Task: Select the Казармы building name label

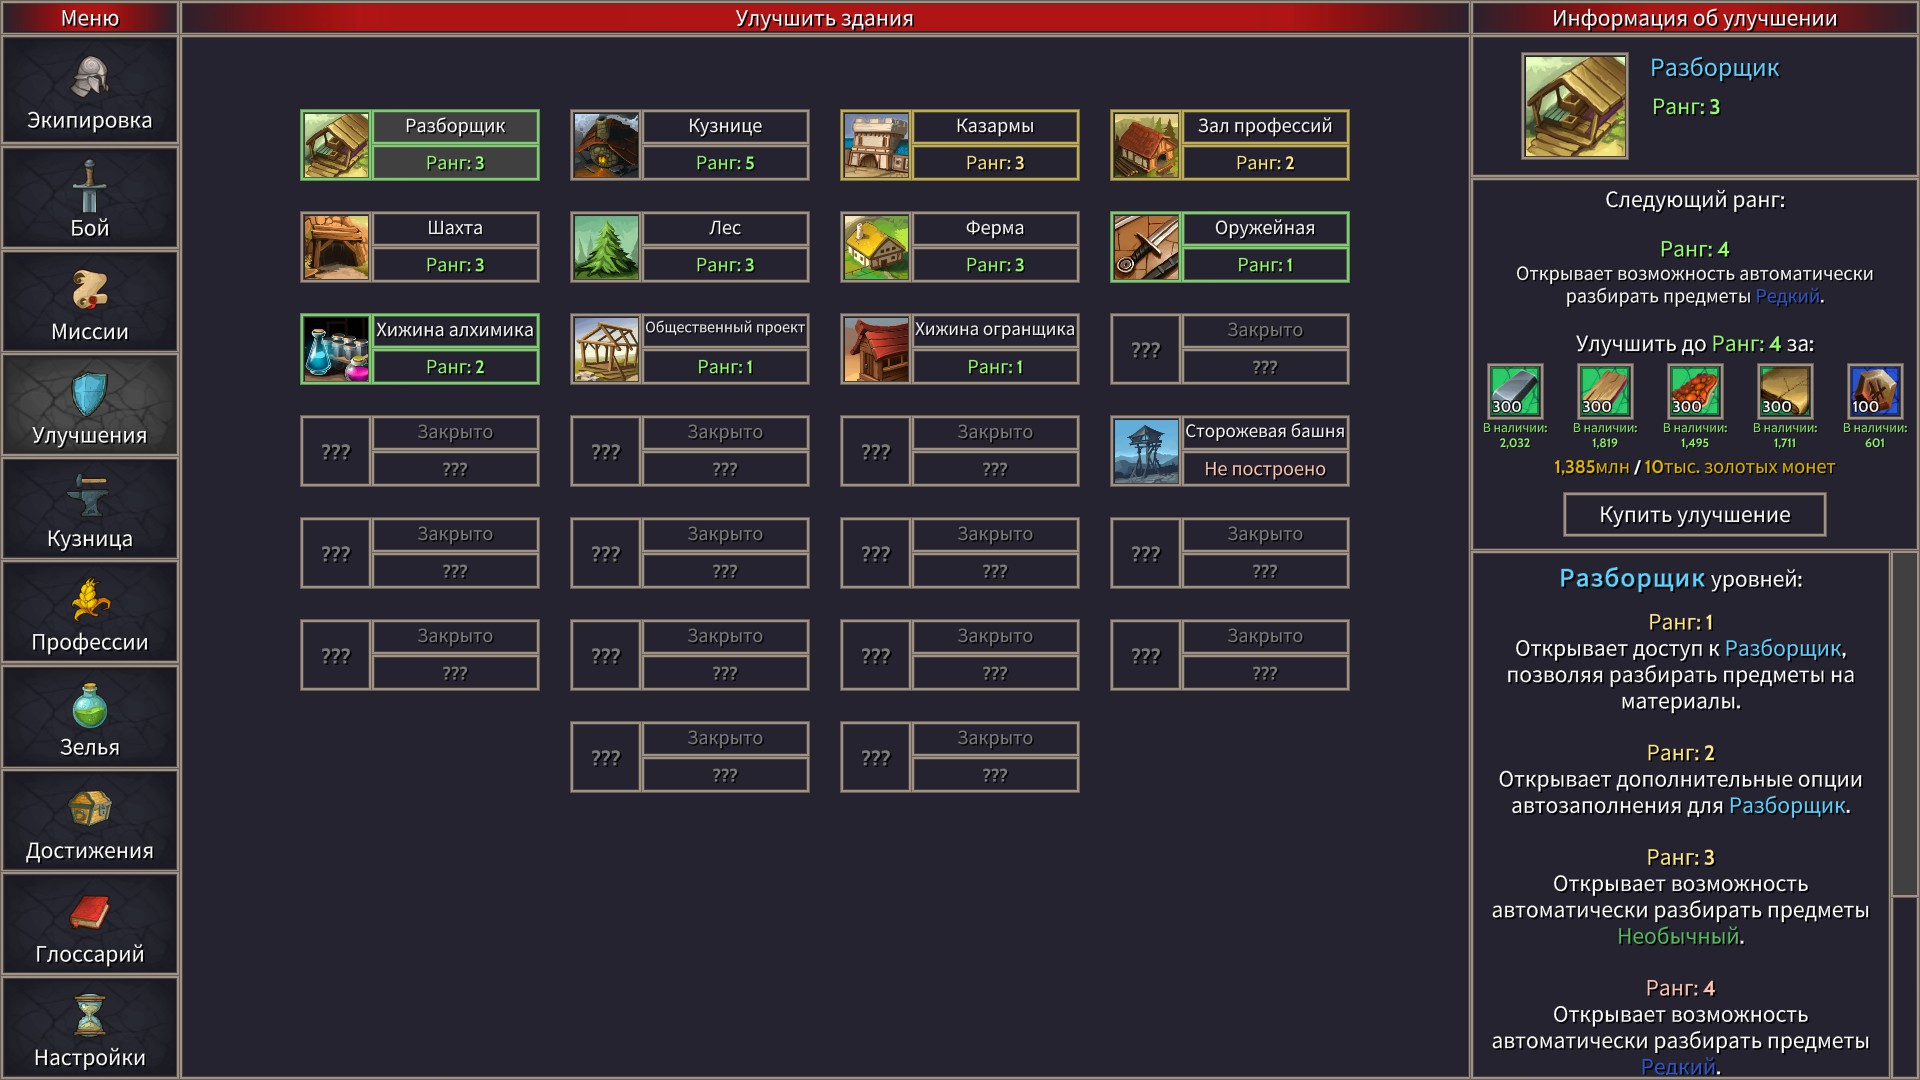Action: (x=995, y=126)
